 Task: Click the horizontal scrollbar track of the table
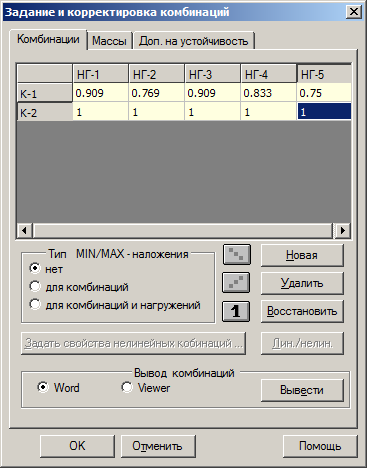pyautogui.click(x=183, y=230)
